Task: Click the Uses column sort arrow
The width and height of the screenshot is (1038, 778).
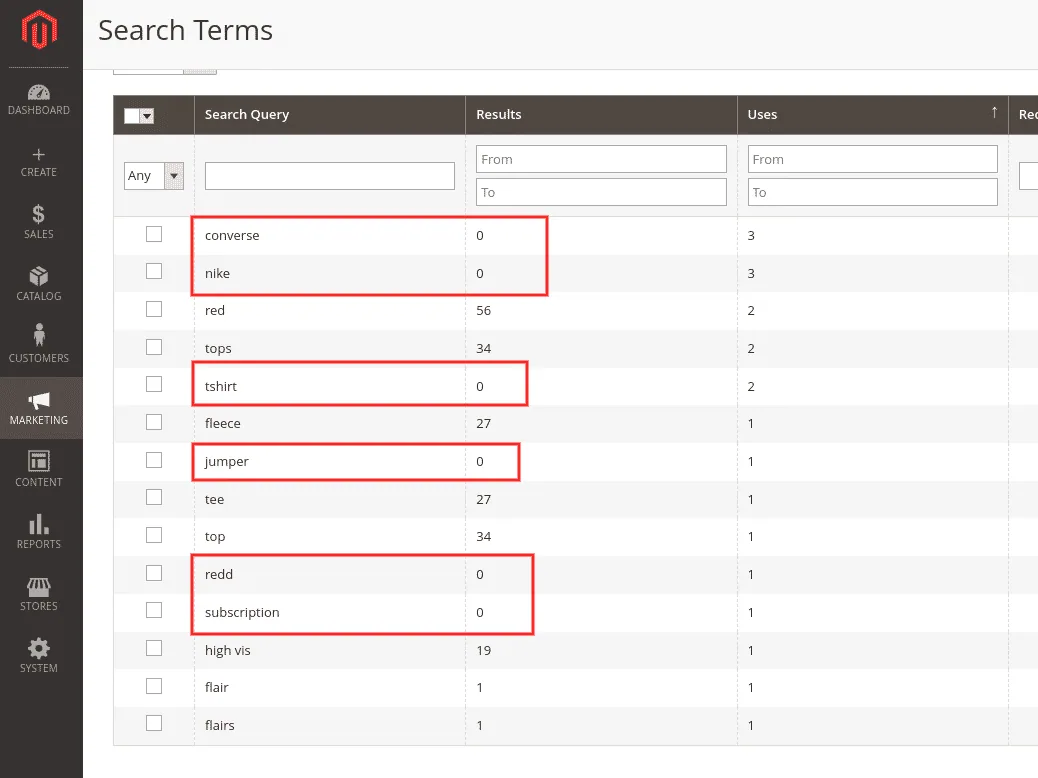Action: tap(994, 113)
